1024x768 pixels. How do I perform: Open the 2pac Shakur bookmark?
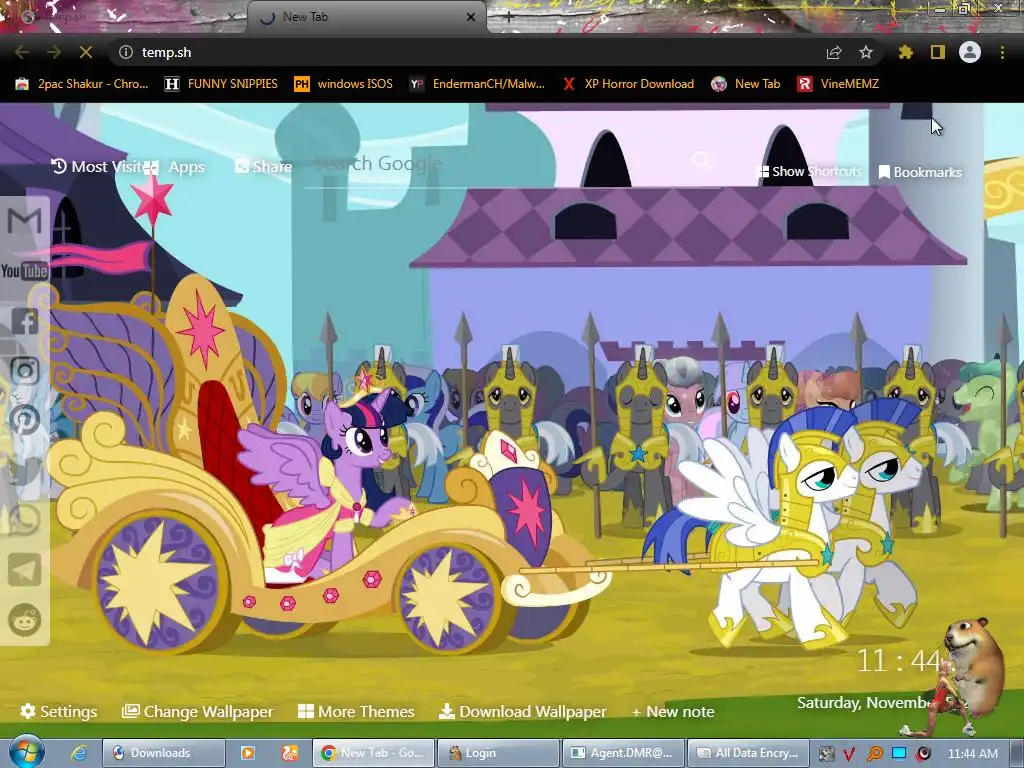click(x=82, y=84)
